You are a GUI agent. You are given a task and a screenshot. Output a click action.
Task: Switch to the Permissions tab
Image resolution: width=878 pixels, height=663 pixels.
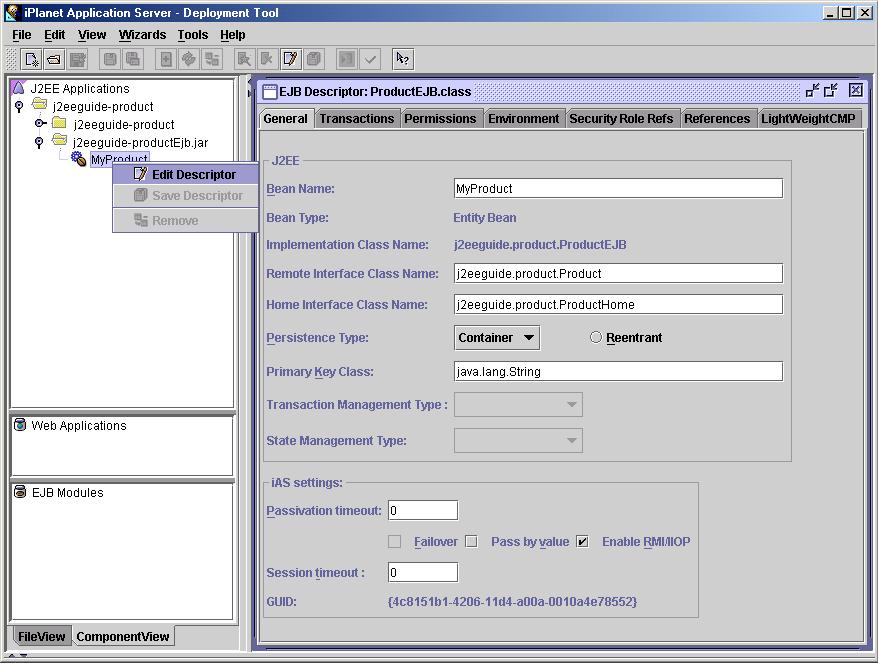pyautogui.click(x=440, y=119)
